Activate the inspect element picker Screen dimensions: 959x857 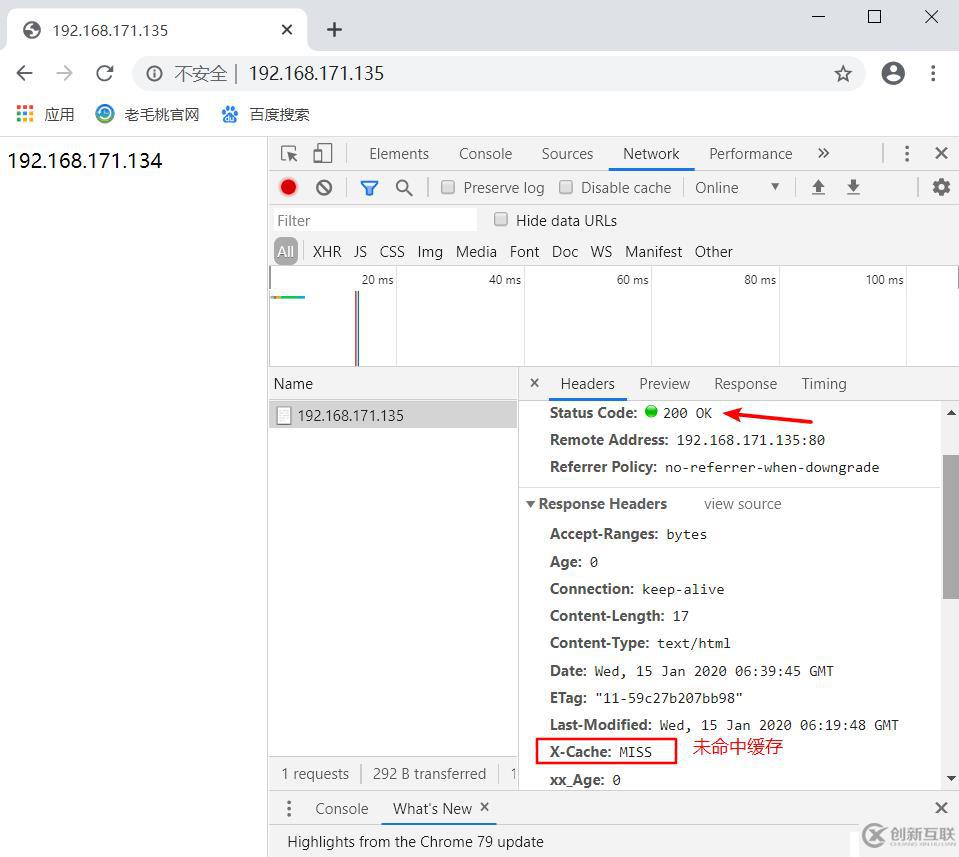click(289, 154)
